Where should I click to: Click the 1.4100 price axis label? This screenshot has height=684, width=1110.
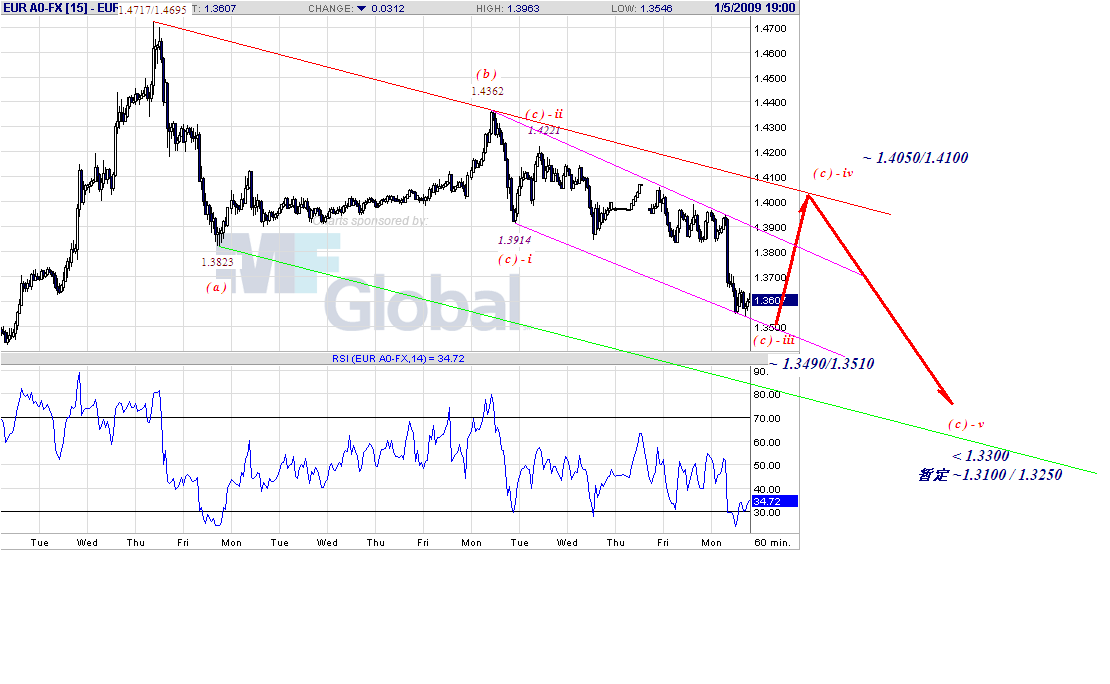tap(770, 178)
